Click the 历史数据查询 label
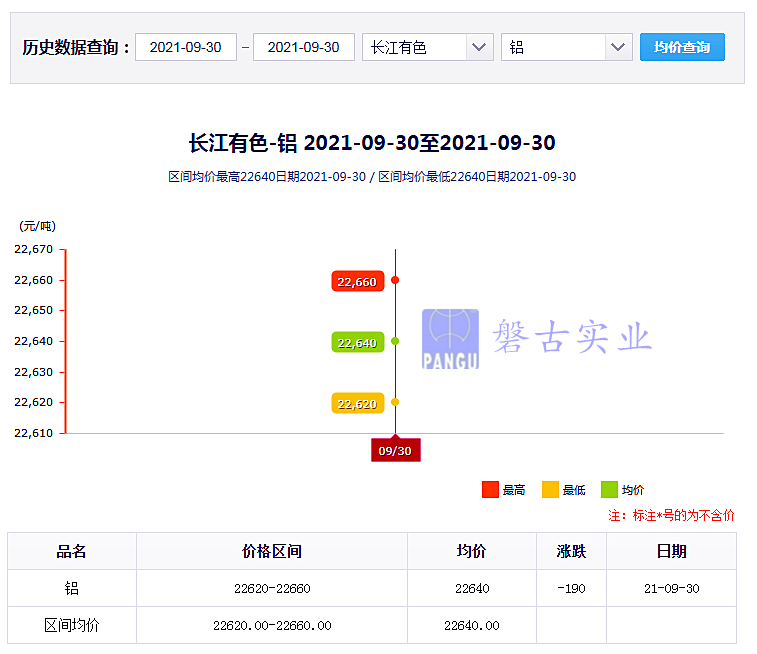Image resolution: width=757 pixels, height=654 pixels. coord(76,47)
